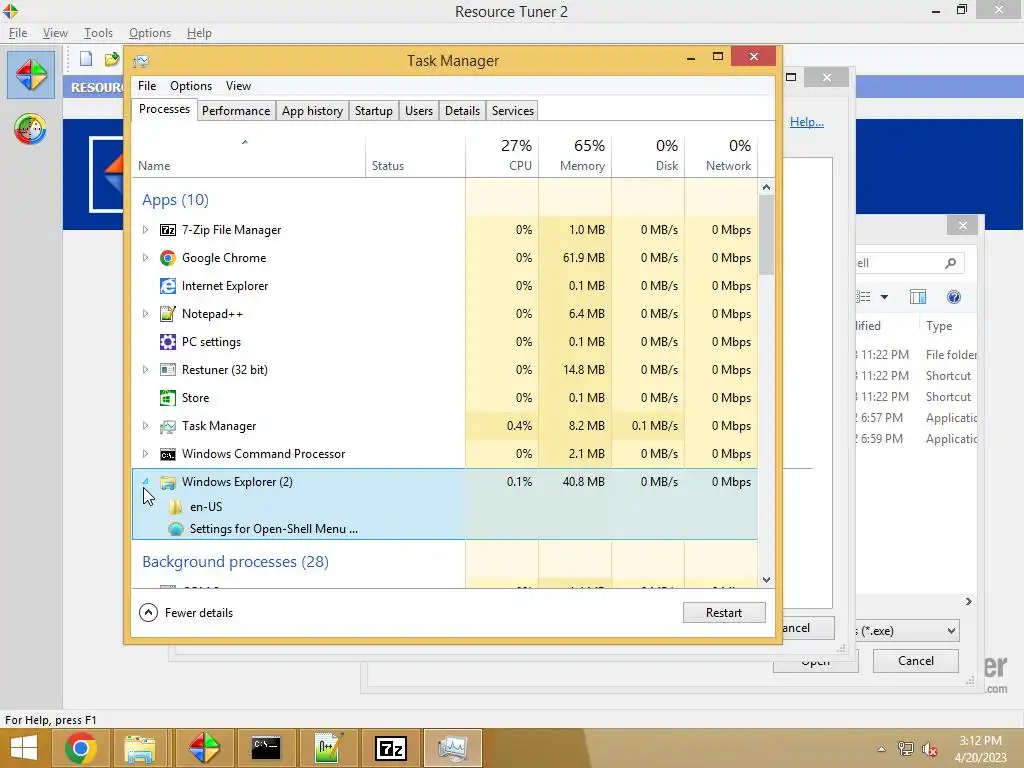Sort processes by the CPU column
Screen dimensions: 1024x768
point(502,155)
